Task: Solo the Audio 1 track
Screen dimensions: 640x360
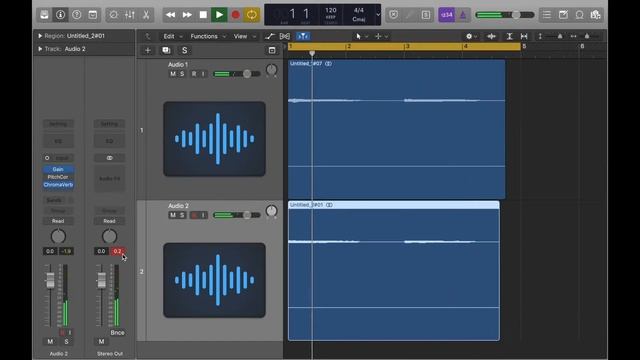Action: coord(182,74)
